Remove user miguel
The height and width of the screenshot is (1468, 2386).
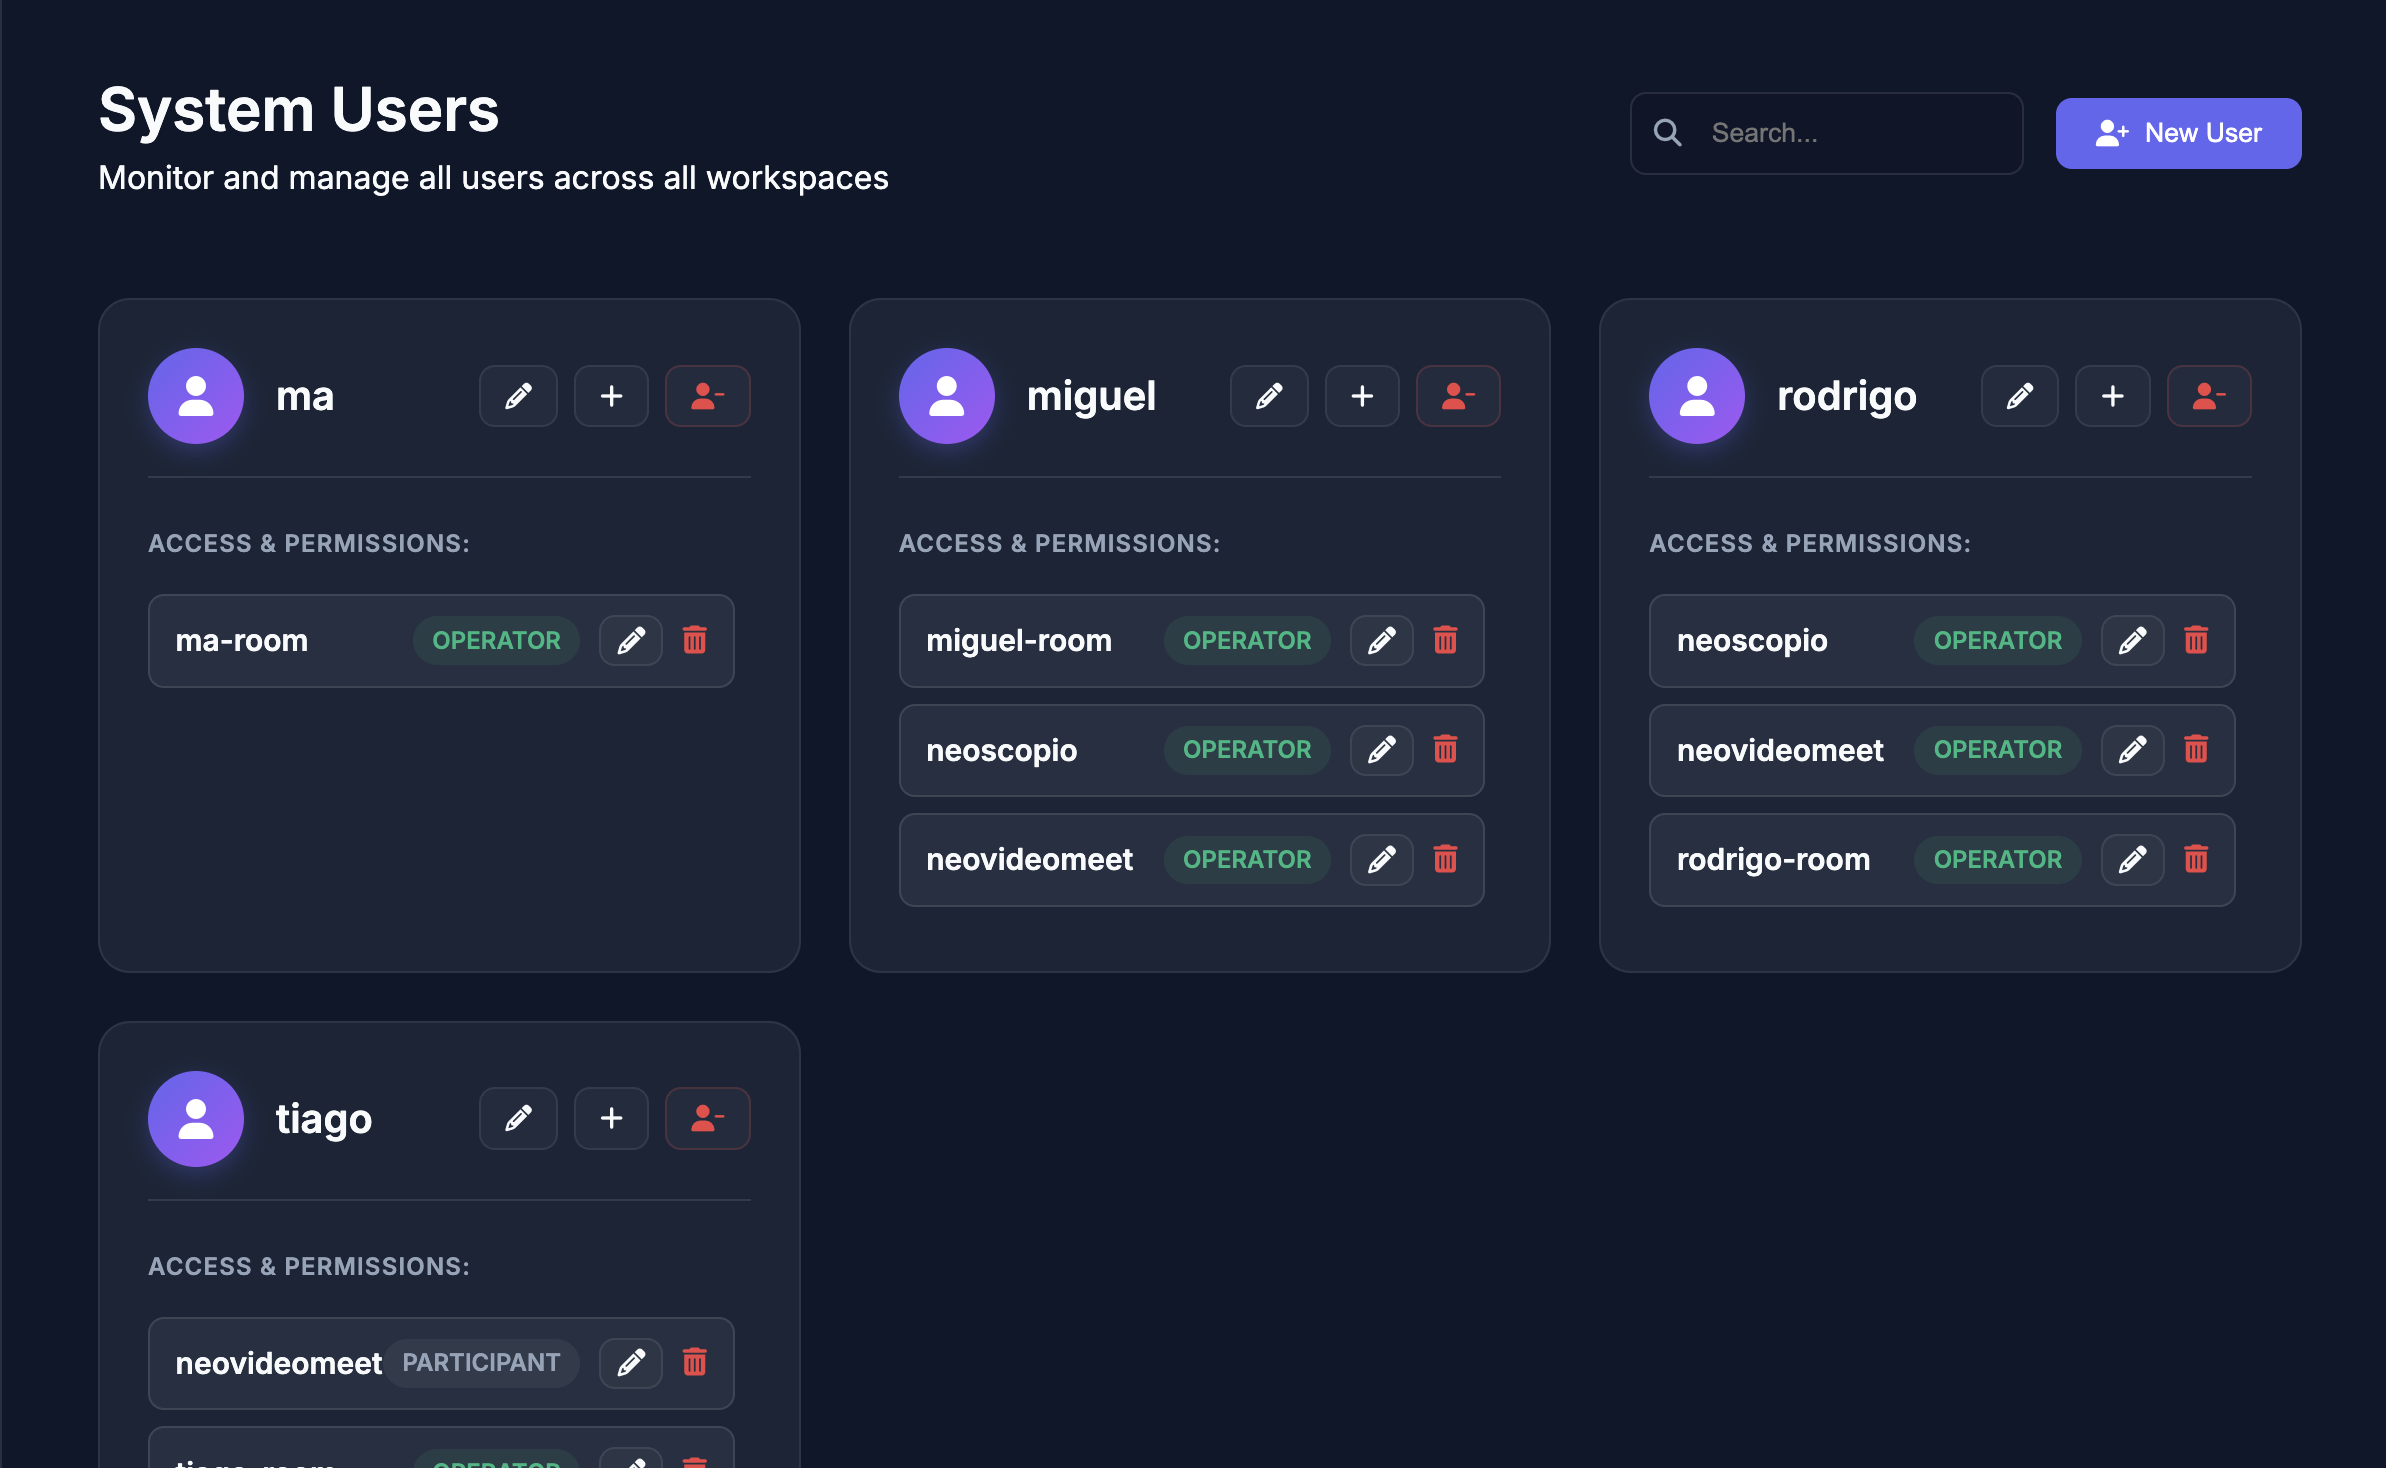[1458, 396]
